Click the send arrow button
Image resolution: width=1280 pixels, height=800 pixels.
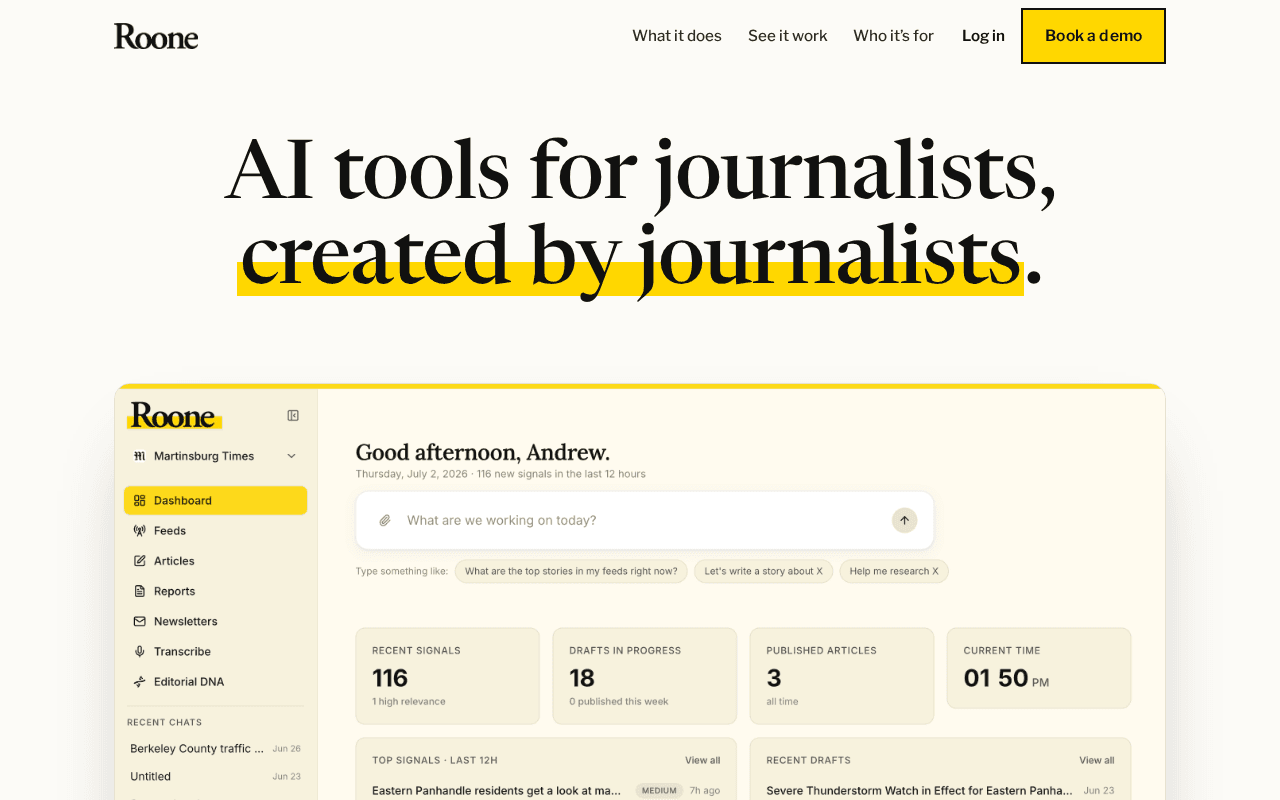[x=904, y=520]
